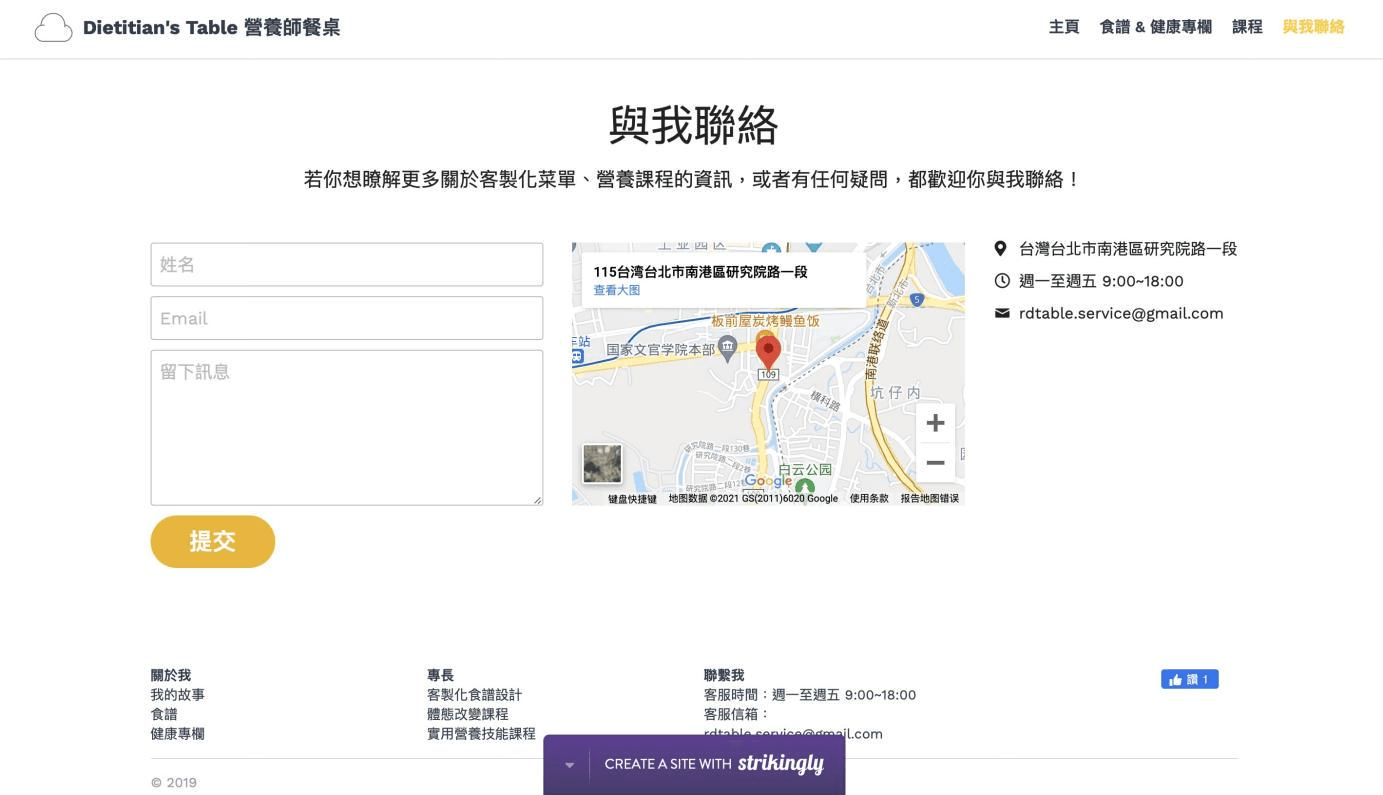Click the 留下訊息 message textarea
The height and width of the screenshot is (795, 1383).
(x=346, y=427)
